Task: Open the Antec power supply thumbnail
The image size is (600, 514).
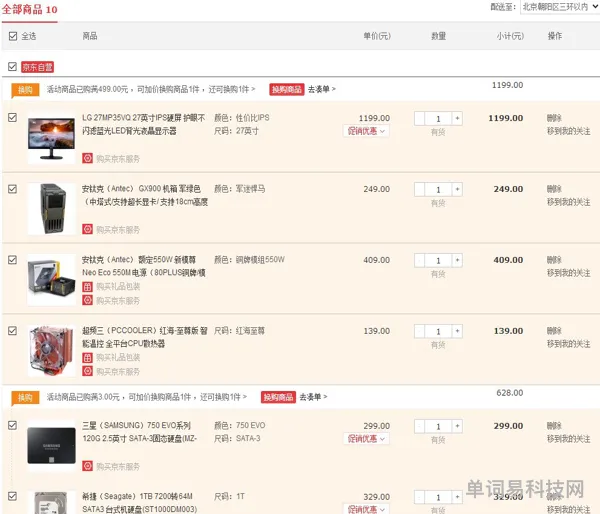Action: pos(52,280)
